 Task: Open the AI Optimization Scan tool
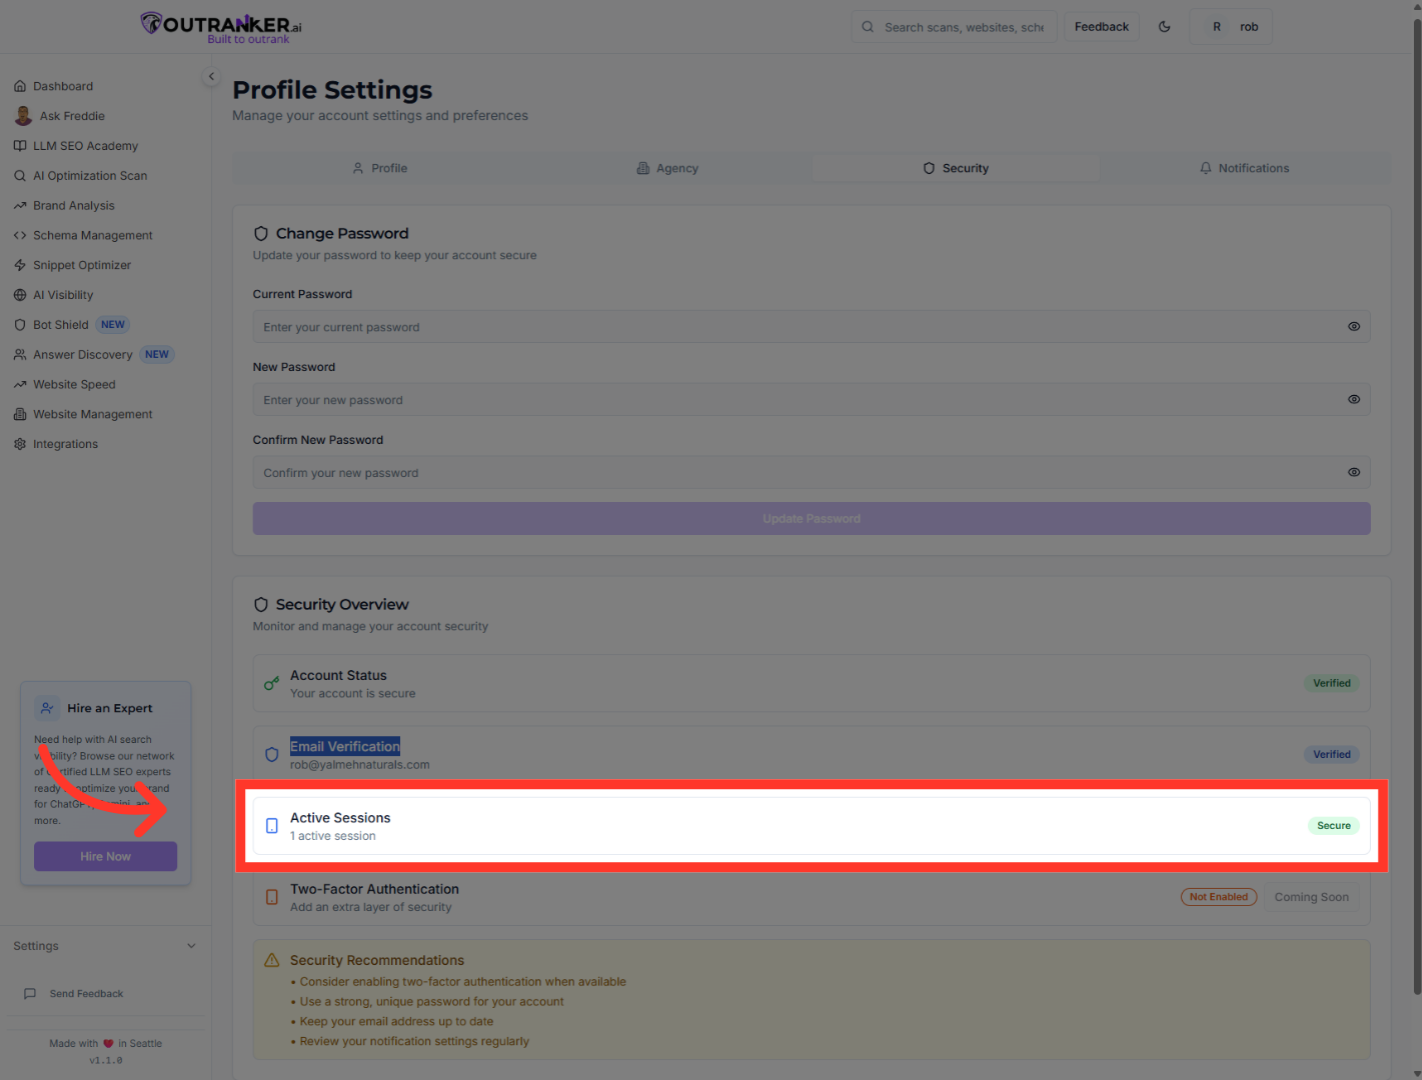tap(90, 175)
